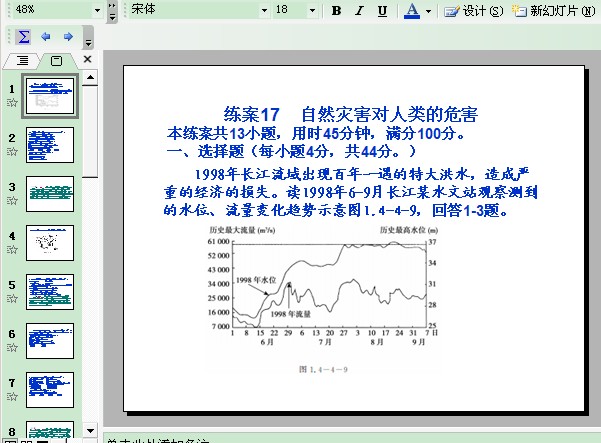Click the 新幻灯片(N) new slide button

click(555, 11)
